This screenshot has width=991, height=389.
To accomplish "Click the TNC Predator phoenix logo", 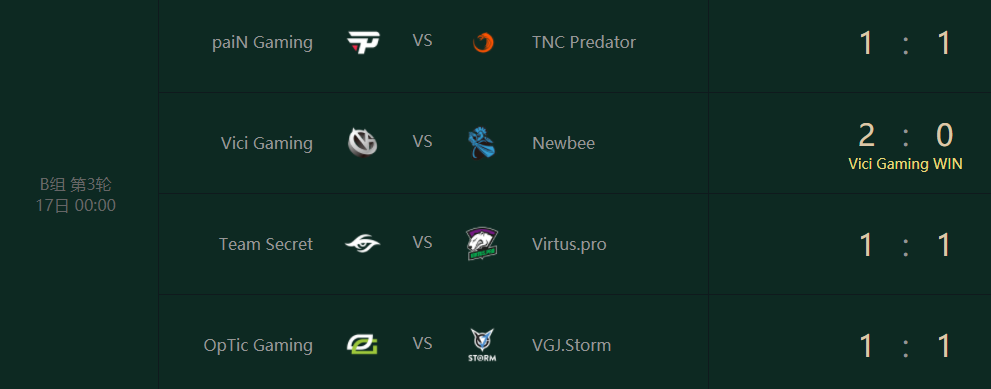I will pos(483,42).
